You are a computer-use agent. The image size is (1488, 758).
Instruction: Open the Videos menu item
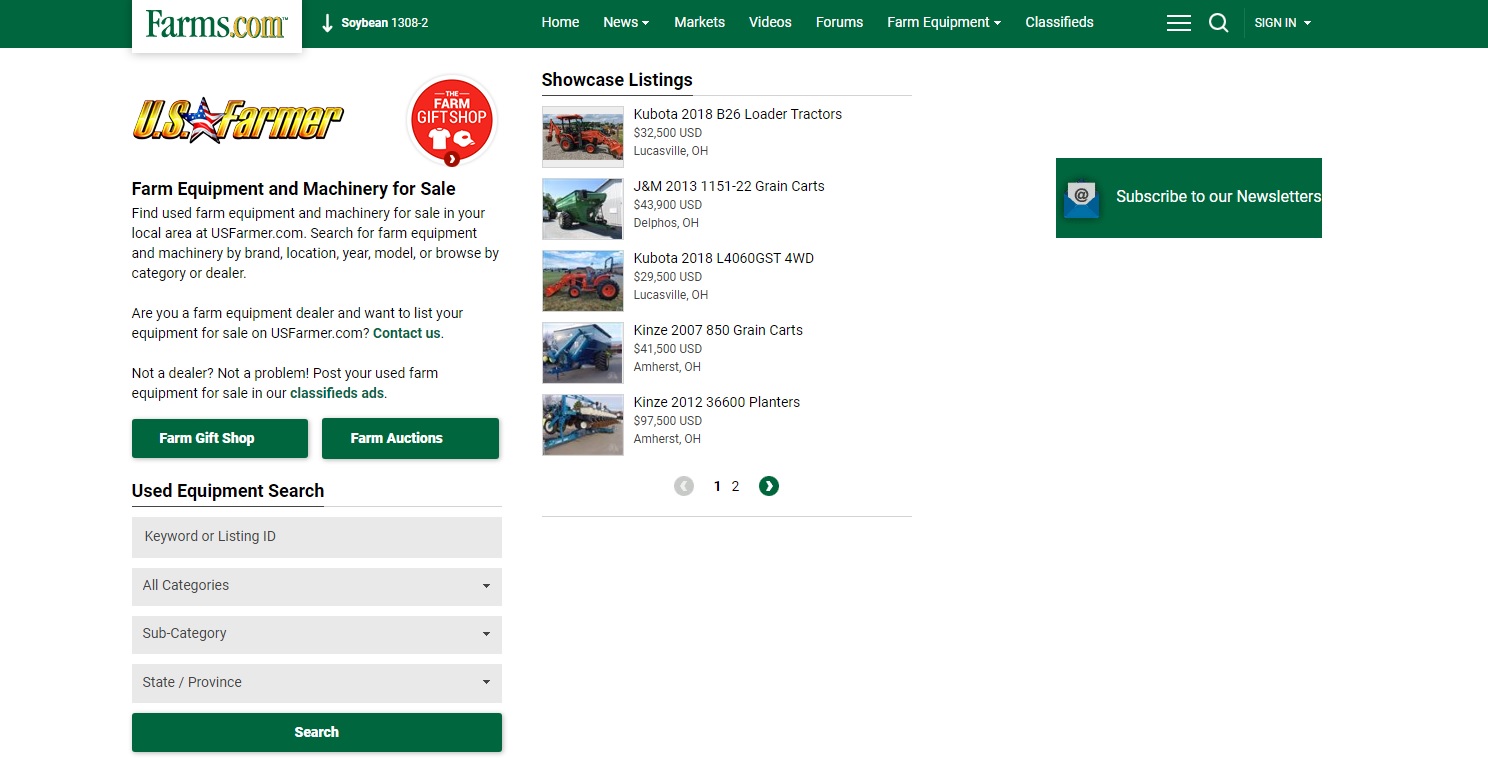point(770,22)
